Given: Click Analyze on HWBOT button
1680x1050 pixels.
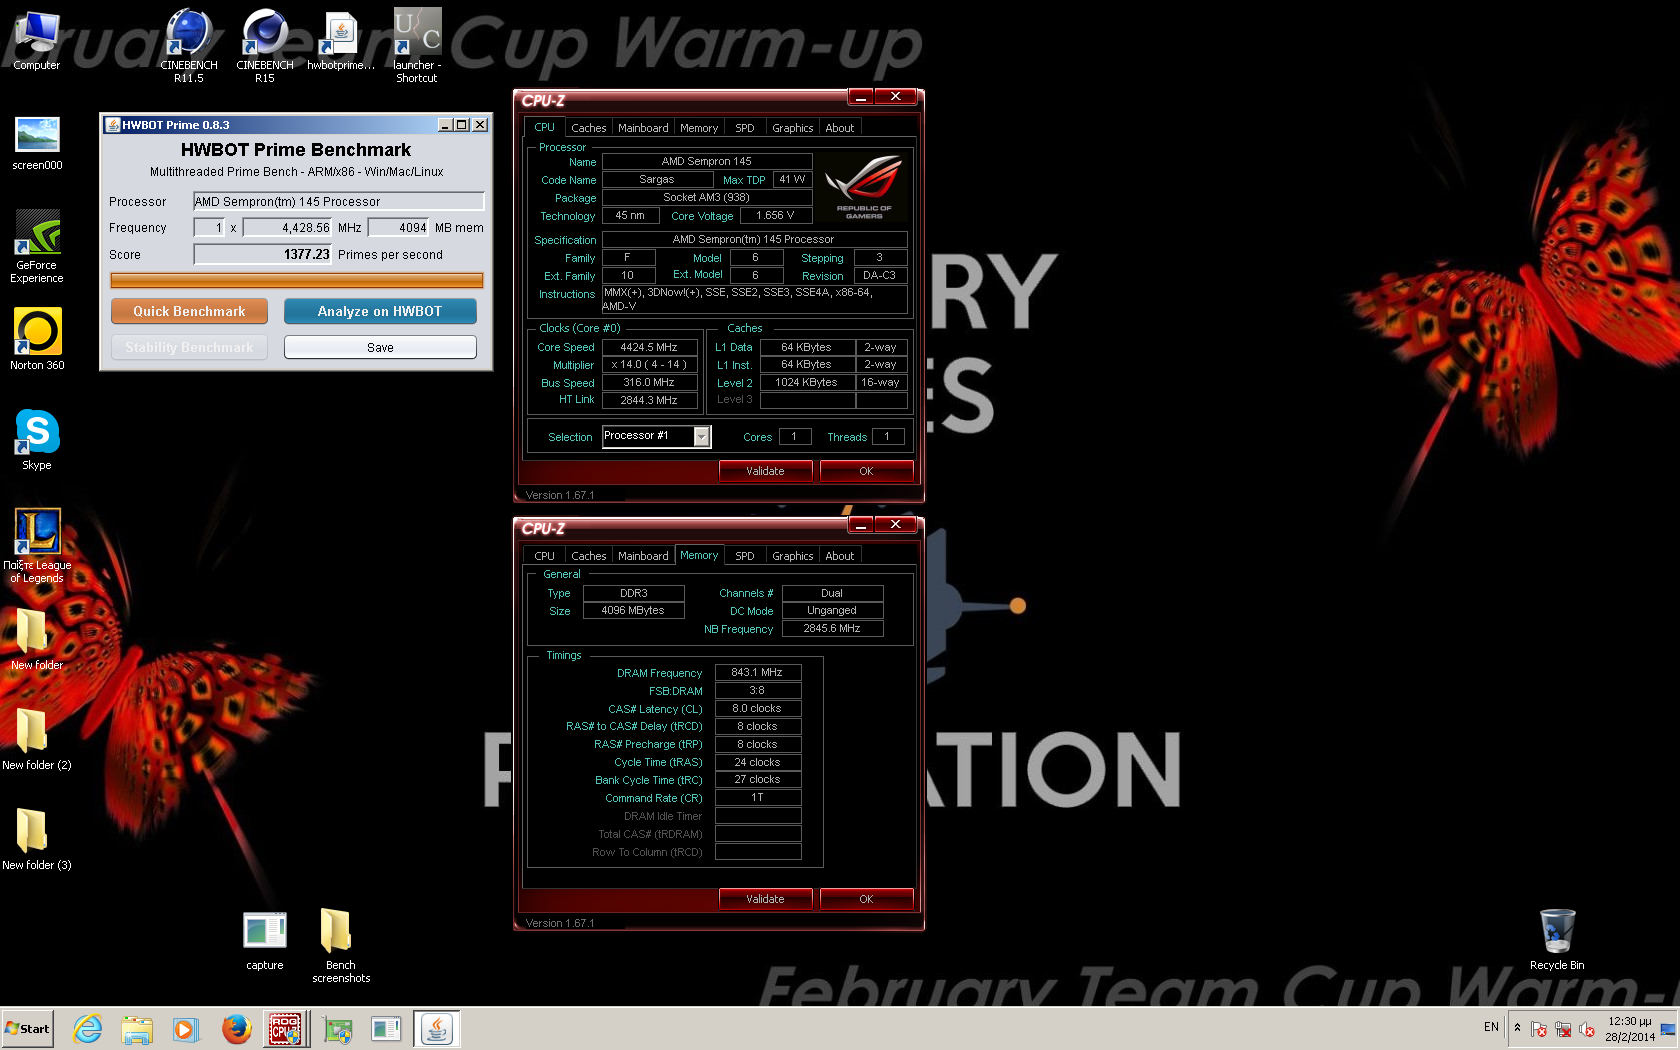Looking at the screenshot, I should 380,311.
